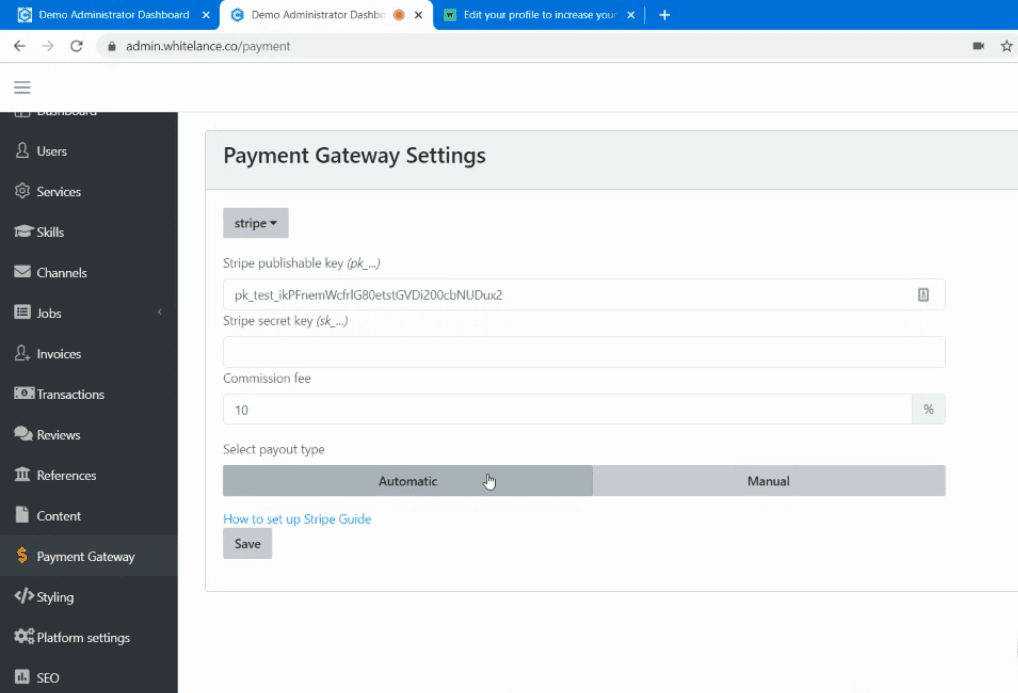This screenshot has height=693, width=1018.
Task: Click the Platform settings gears icon
Action: pos(24,636)
